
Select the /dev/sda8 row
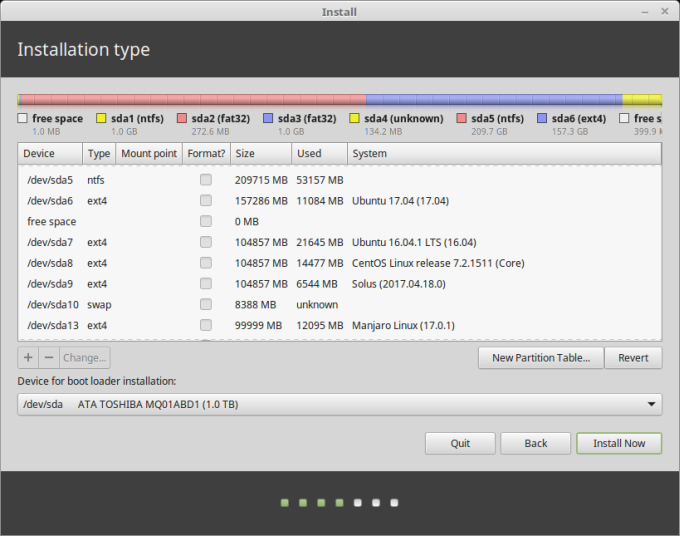340,263
